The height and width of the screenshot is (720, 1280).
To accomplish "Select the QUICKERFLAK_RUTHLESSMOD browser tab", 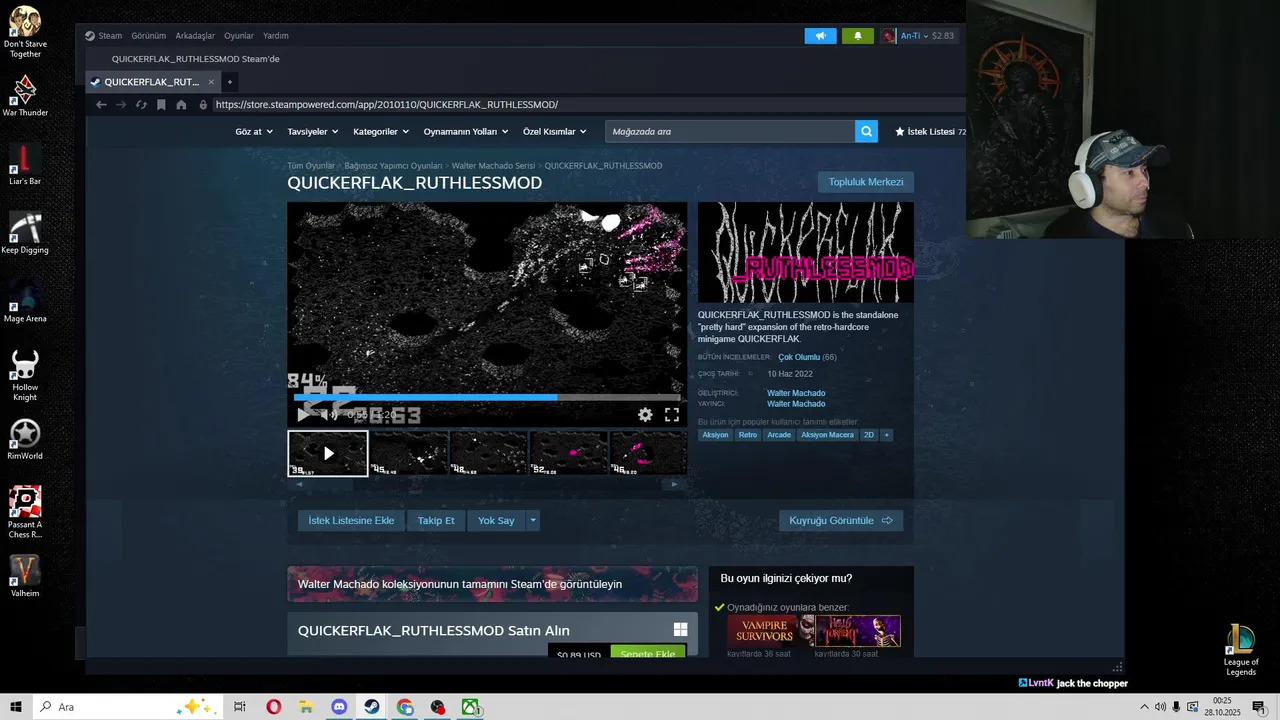I will (x=152, y=82).
